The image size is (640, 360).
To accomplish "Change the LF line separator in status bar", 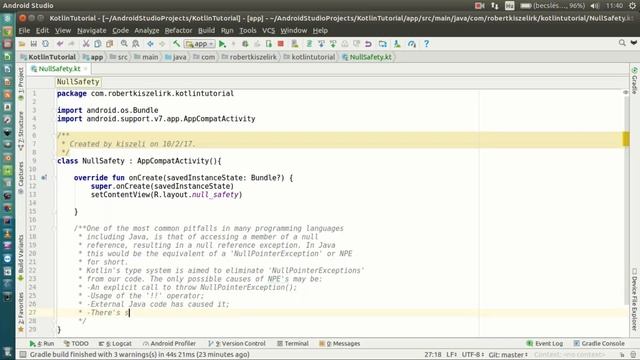I will point(451,355).
